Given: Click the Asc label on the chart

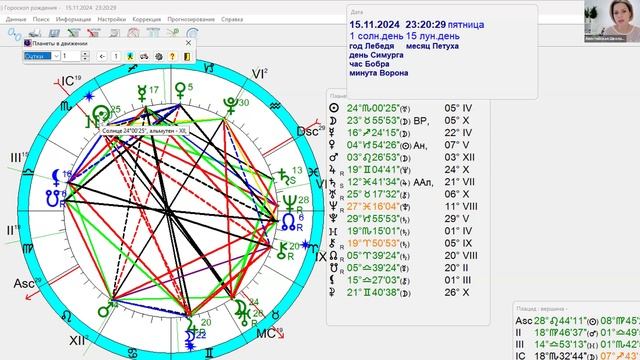Looking at the screenshot, I should click(x=23, y=283).
